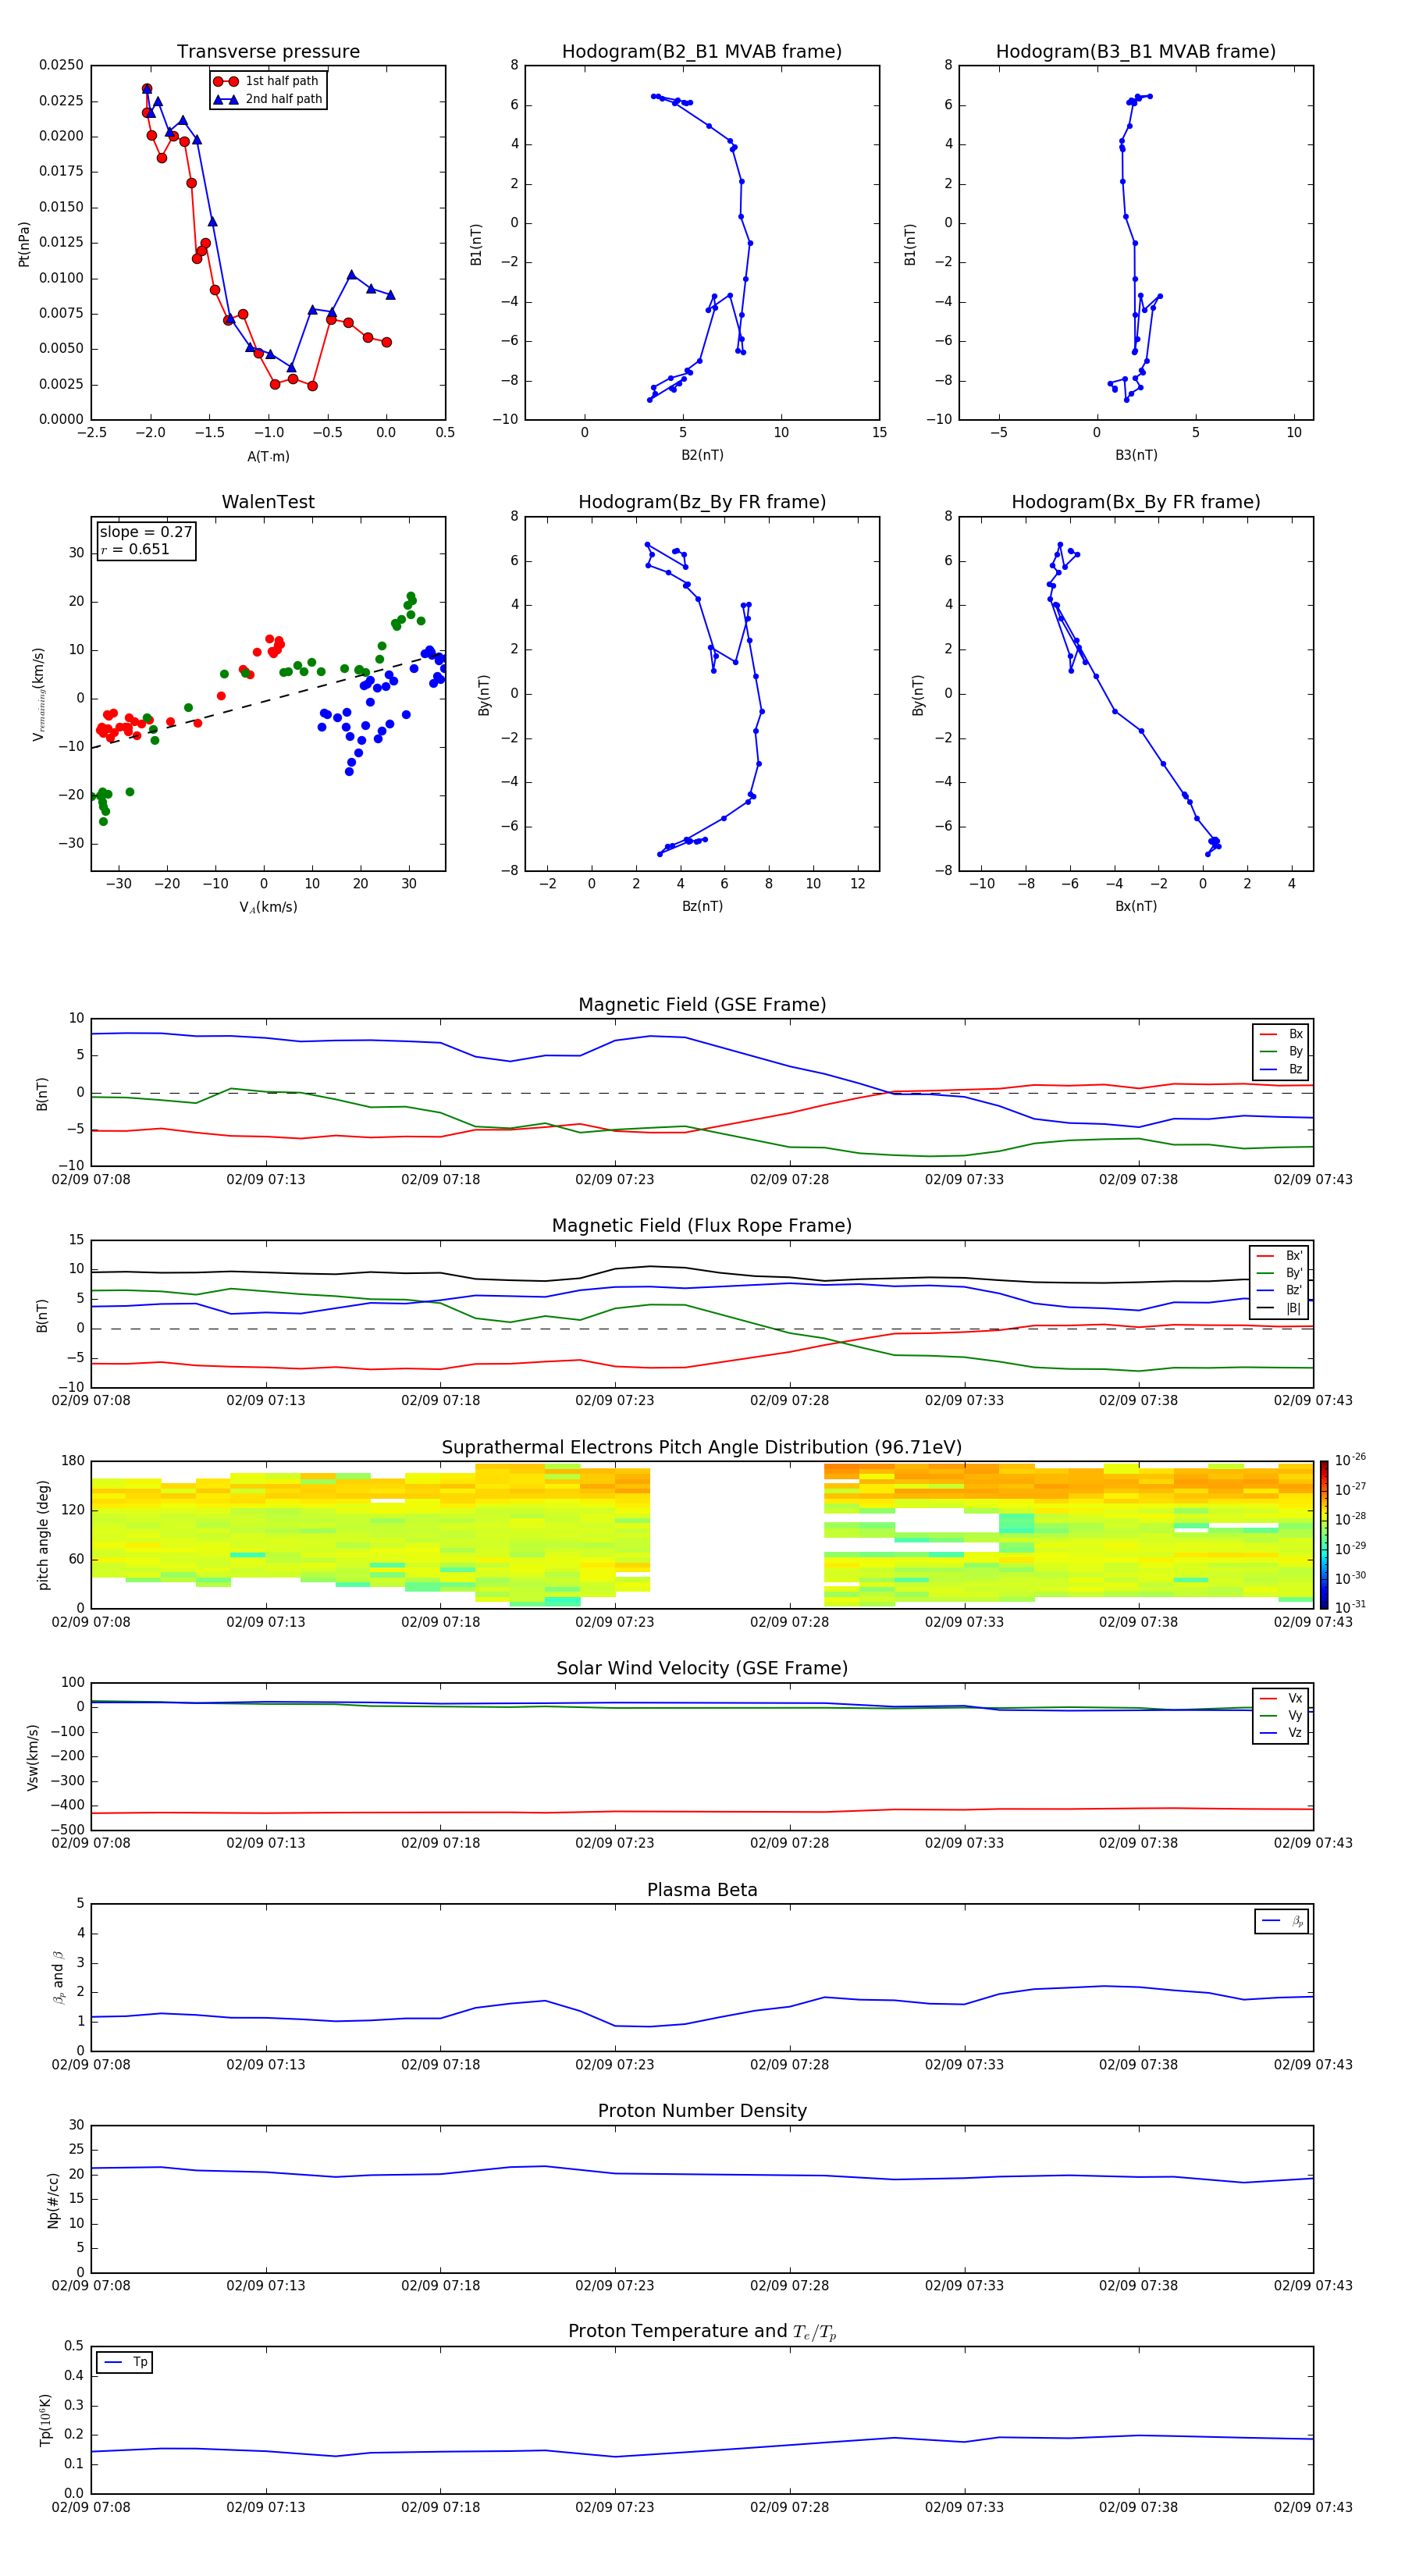Click 'pitch angle (deg)' y-axis label
This screenshot has height=2576, width=1405.
tap(43, 1535)
